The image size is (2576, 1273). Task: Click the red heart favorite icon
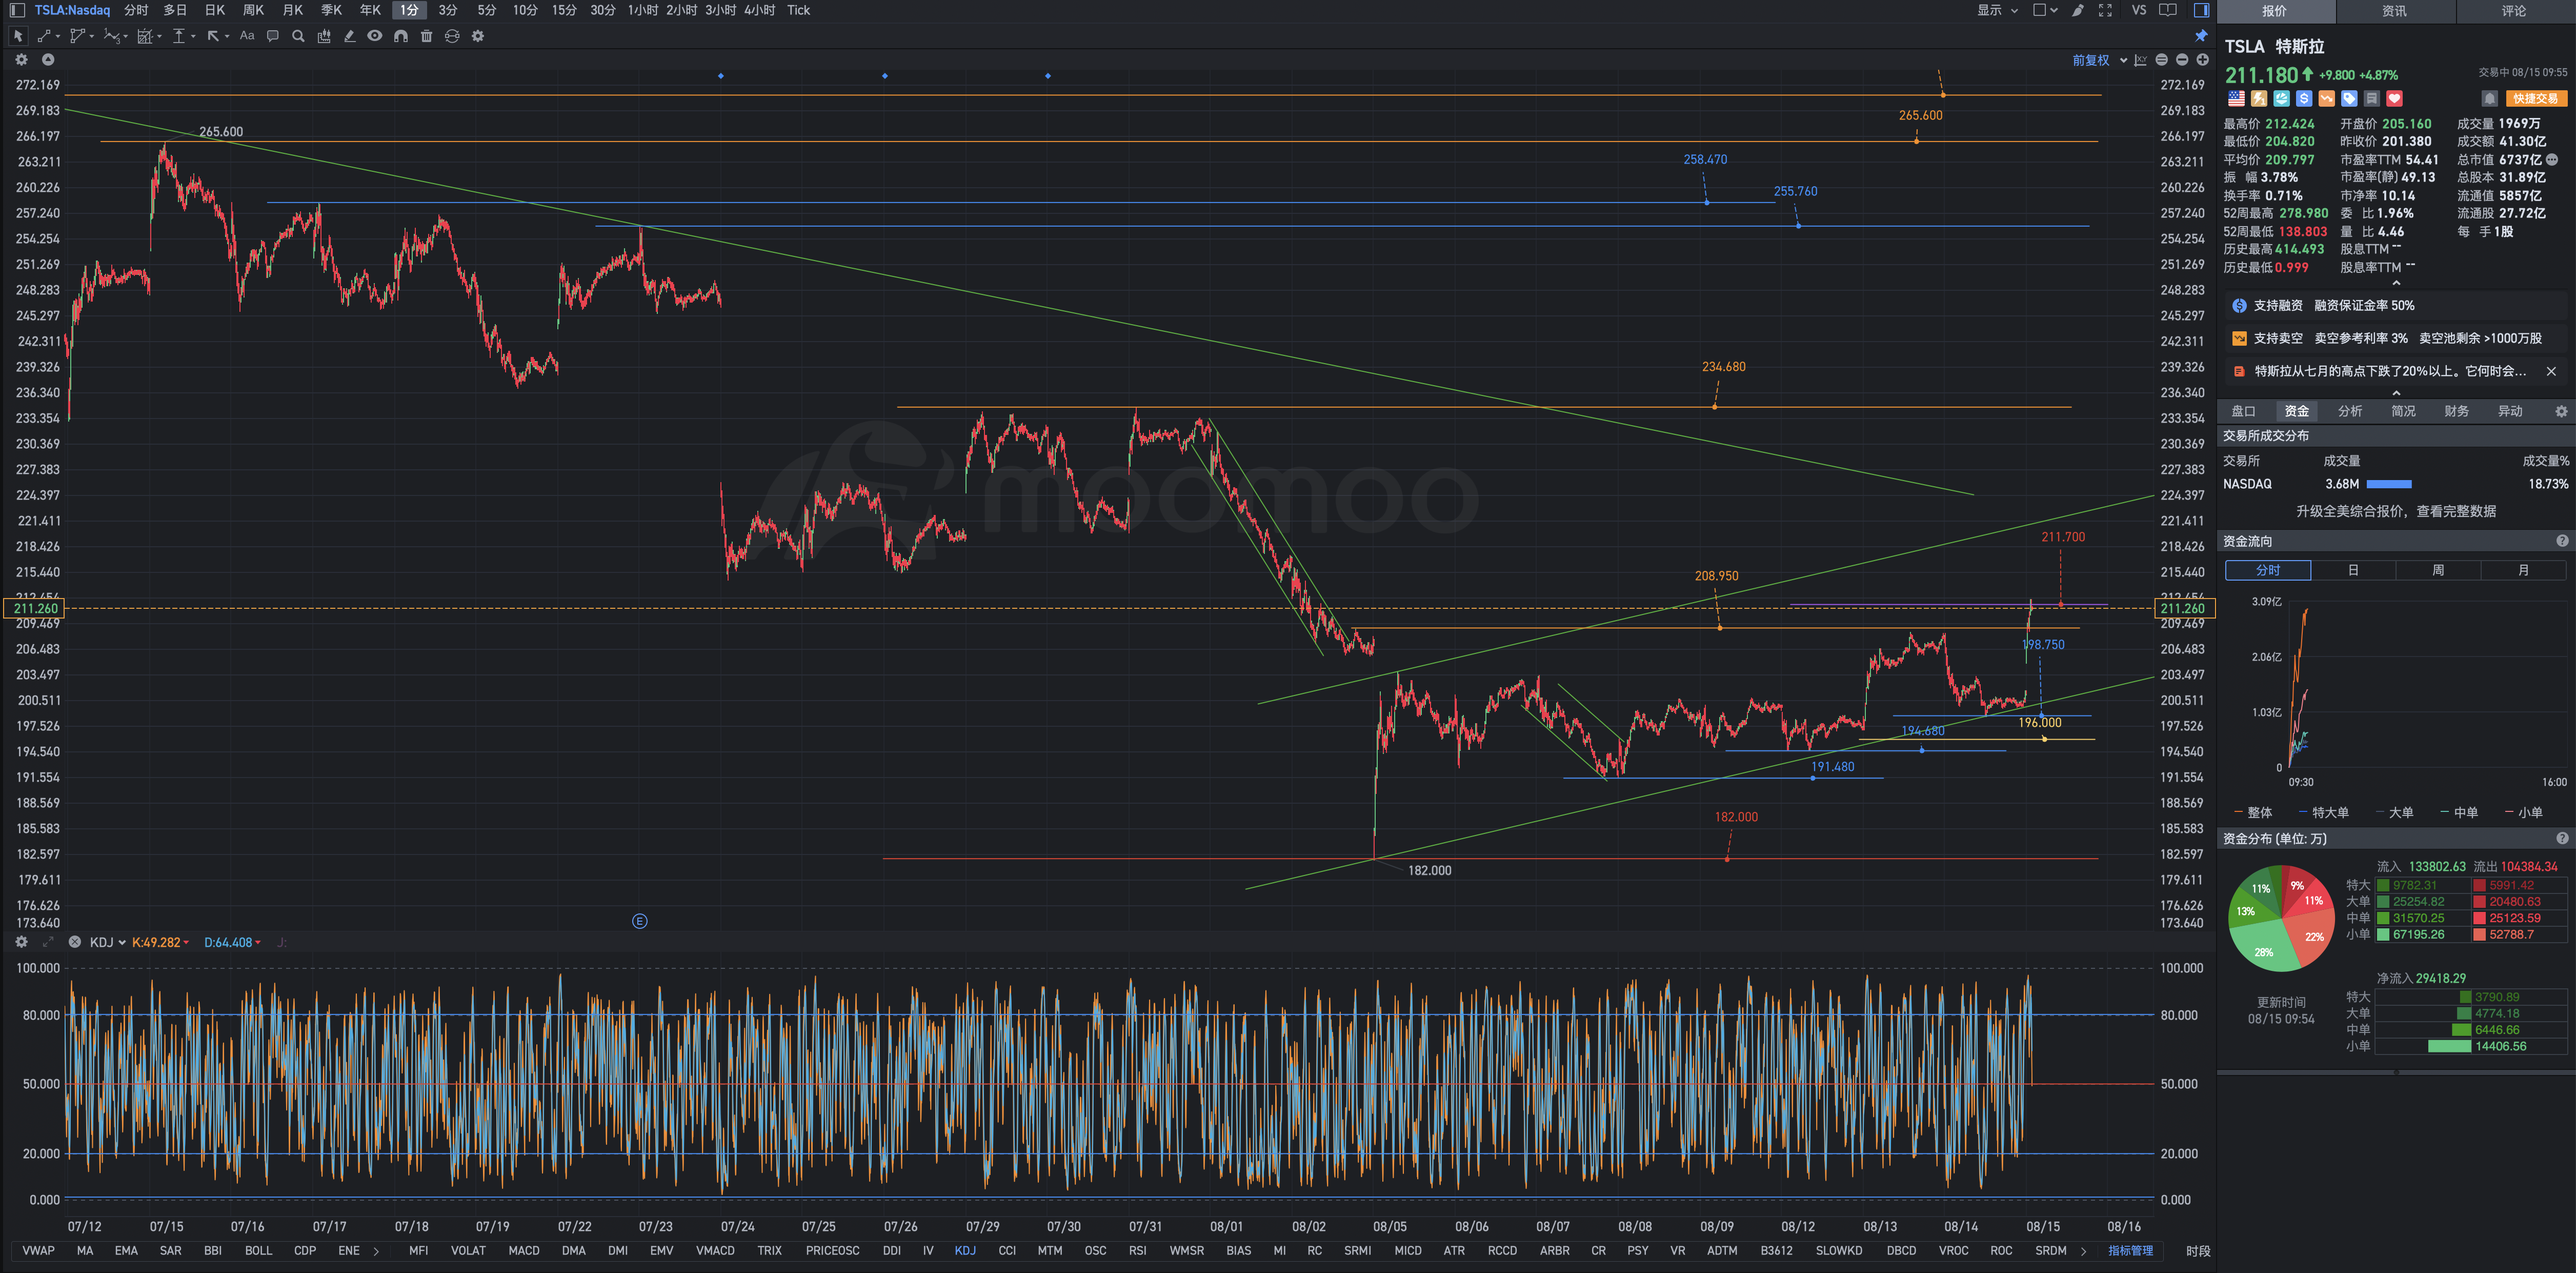2394,98
